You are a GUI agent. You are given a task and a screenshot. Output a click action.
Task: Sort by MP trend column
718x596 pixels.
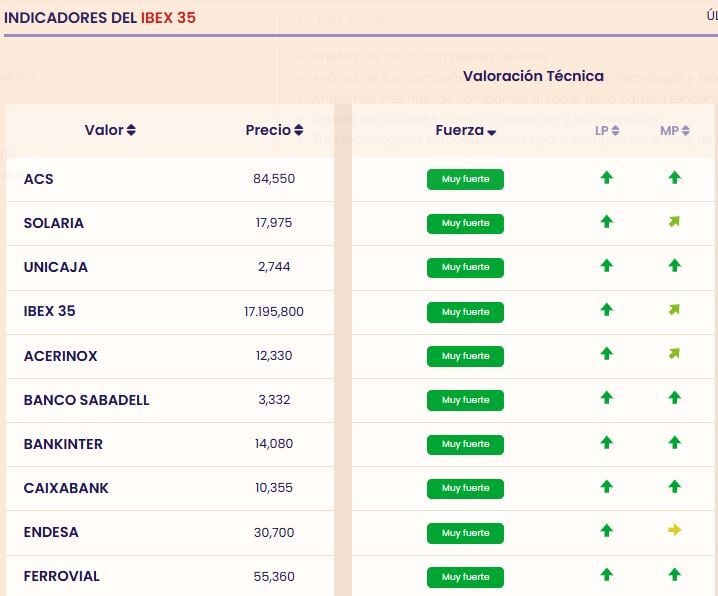pyautogui.click(x=675, y=130)
